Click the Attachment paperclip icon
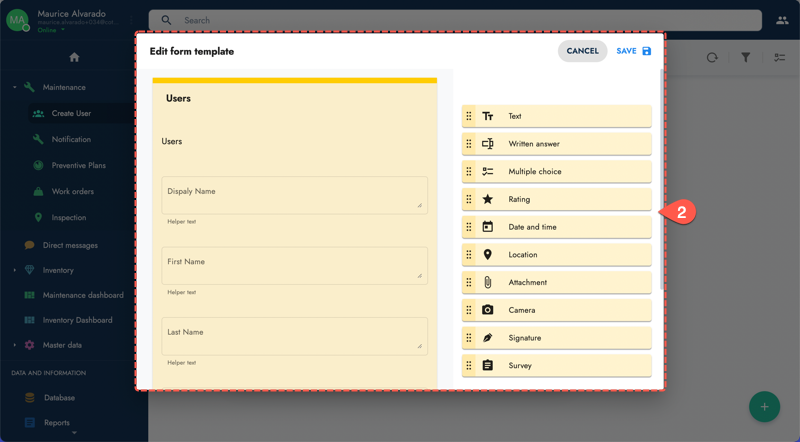The height and width of the screenshot is (442, 800). (x=488, y=282)
